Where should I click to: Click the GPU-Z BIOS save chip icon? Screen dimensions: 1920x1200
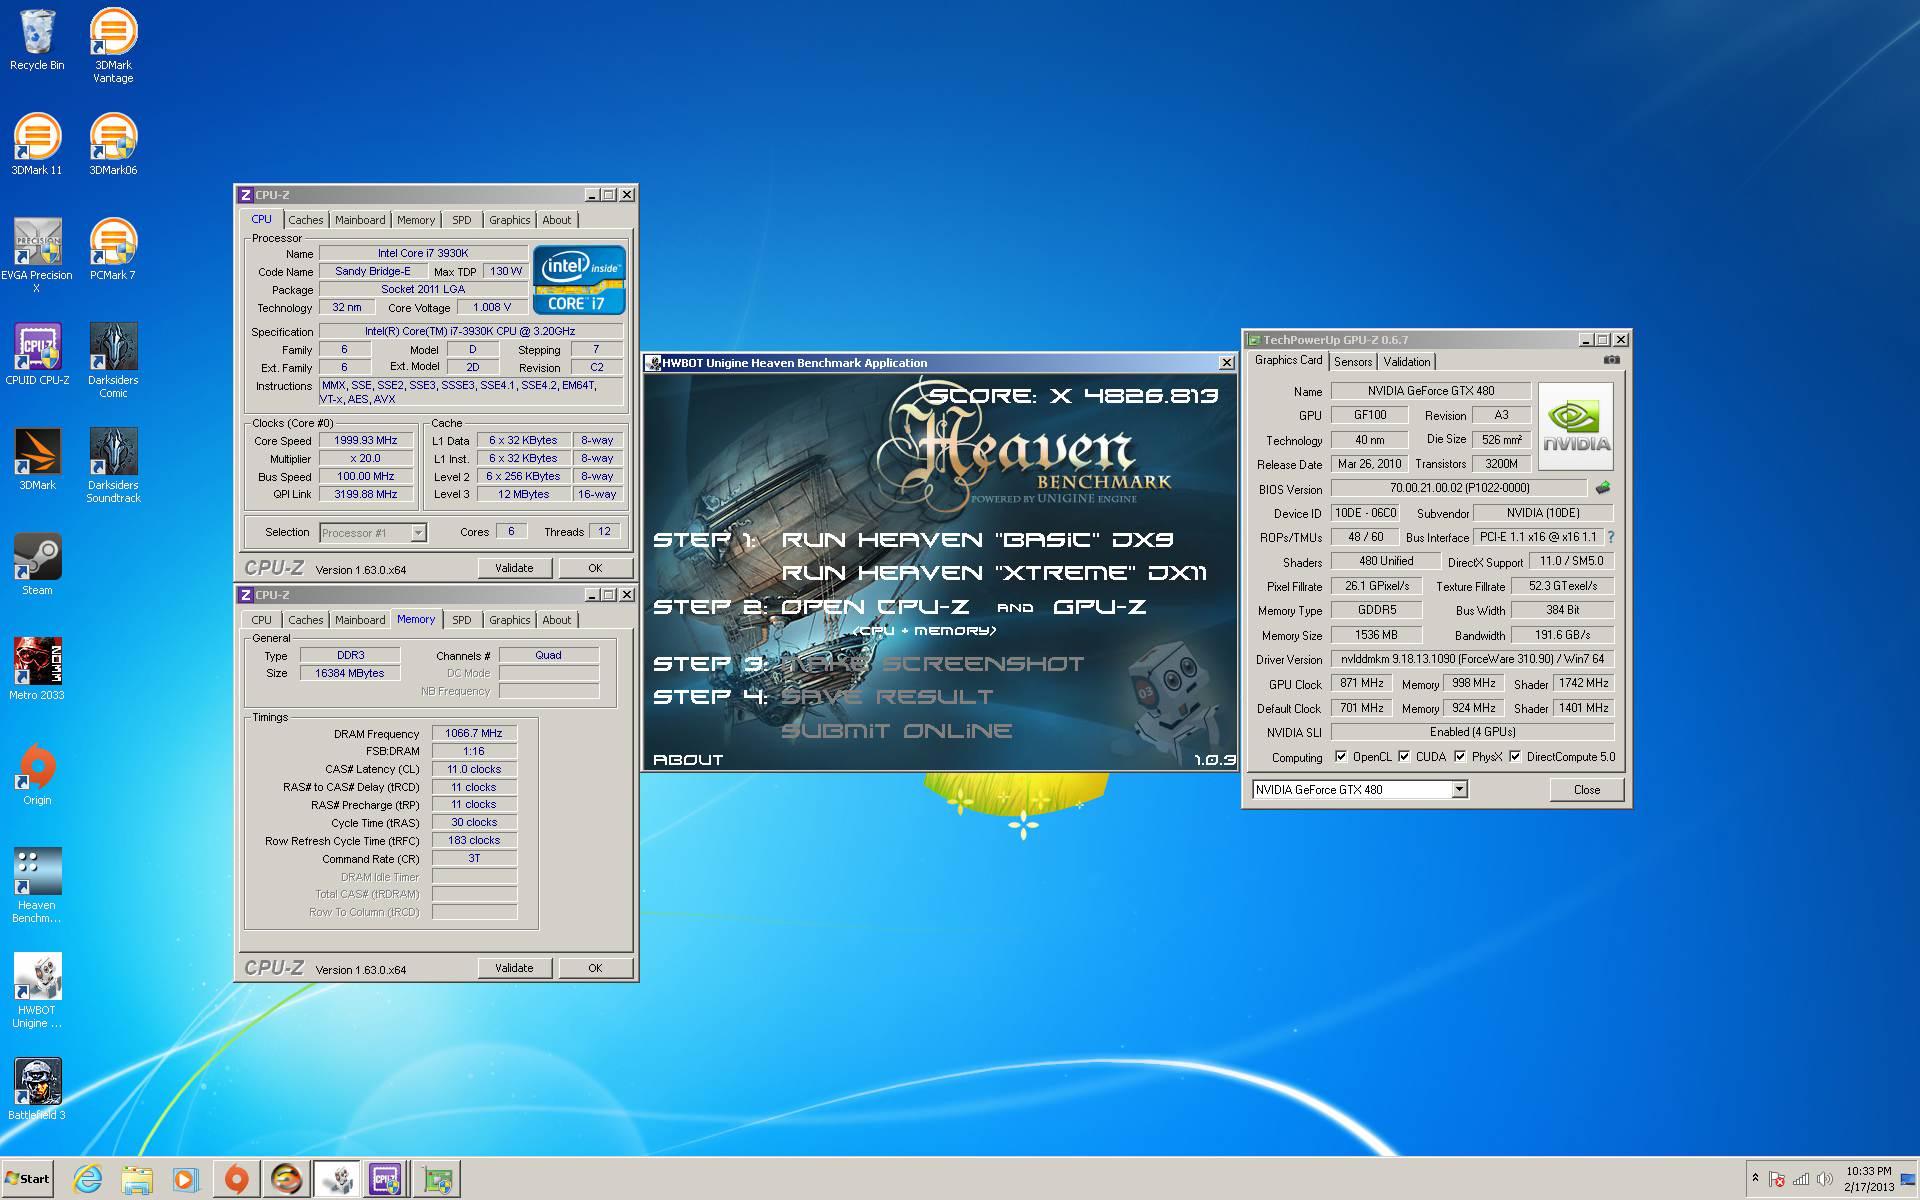pos(1602,488)
